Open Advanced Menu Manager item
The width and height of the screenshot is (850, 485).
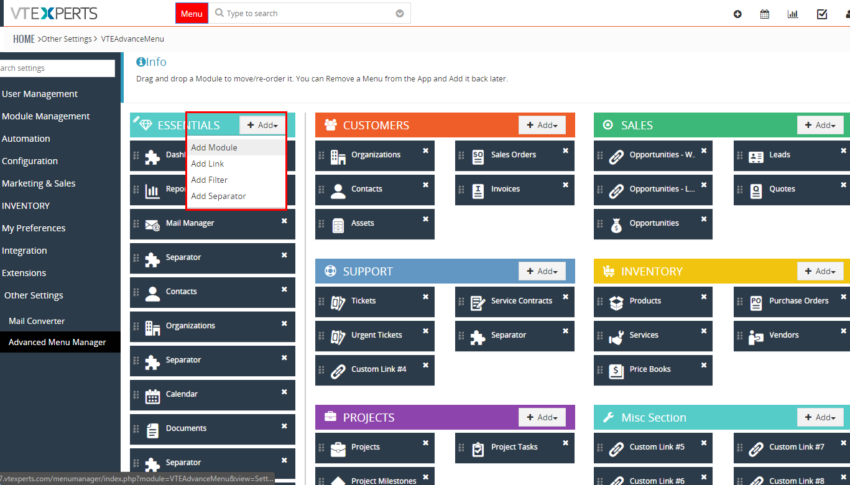coord(57,342)
